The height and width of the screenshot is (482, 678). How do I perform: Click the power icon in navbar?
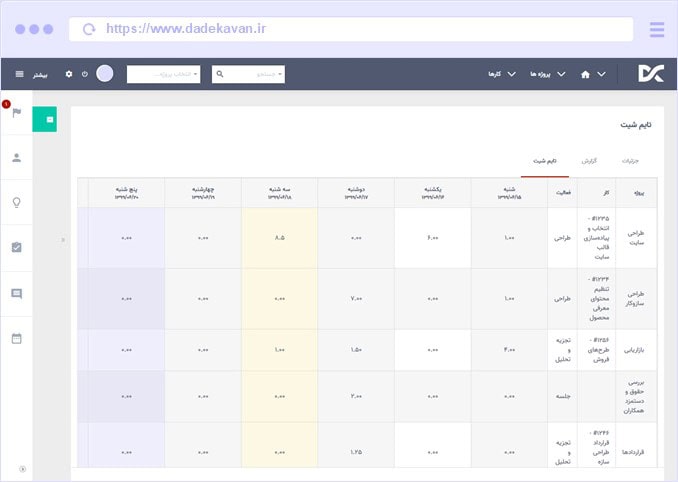84,74
